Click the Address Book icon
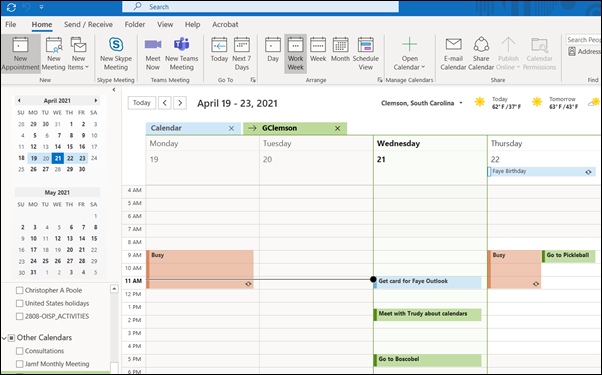The height and width of the screenshot is (375, 602). (572, 51)
